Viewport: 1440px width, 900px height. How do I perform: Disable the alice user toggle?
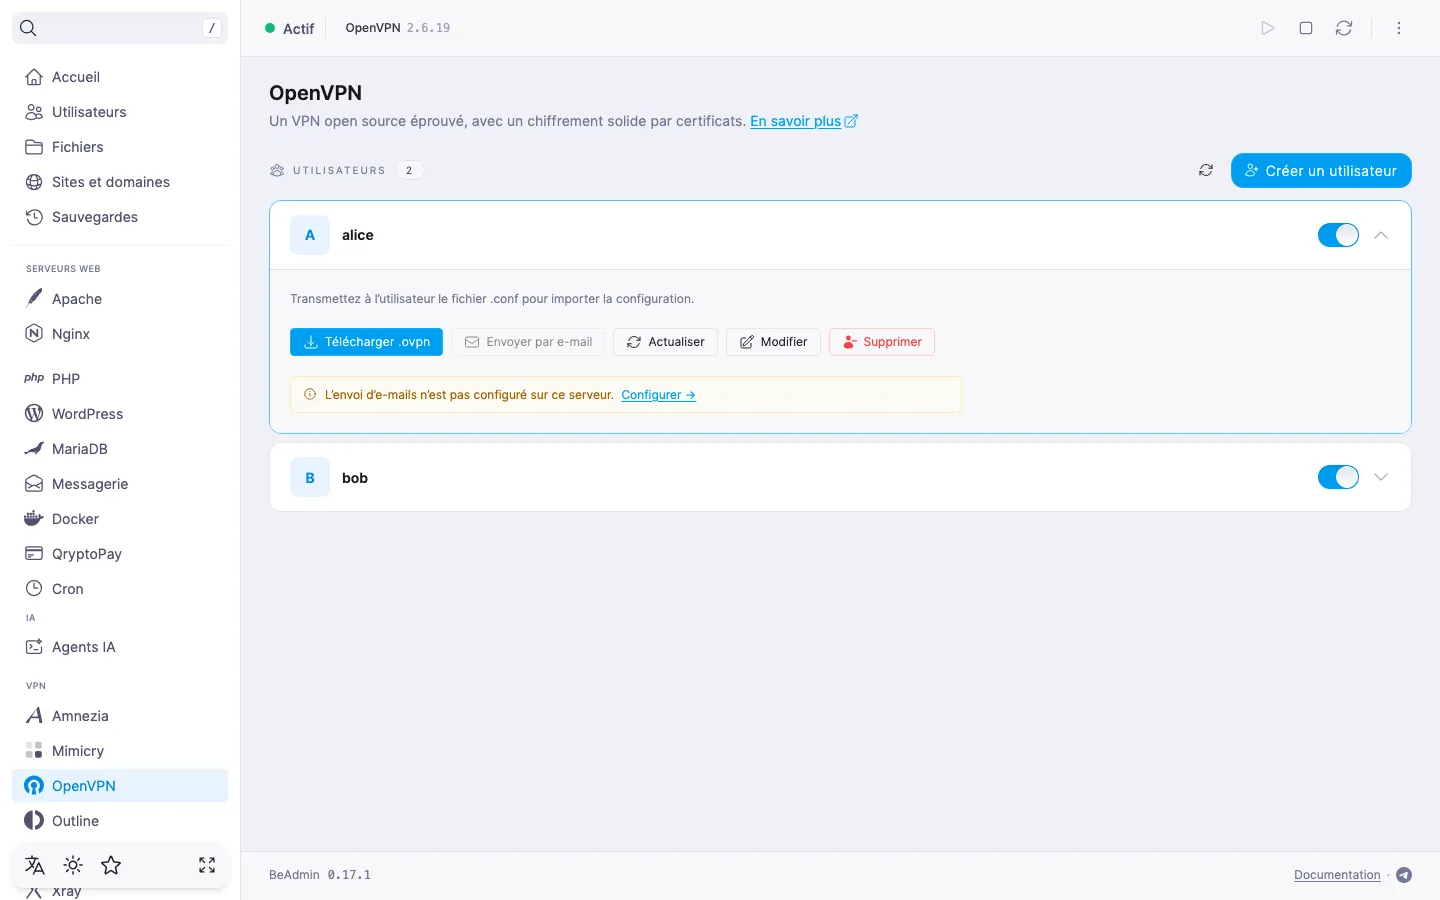pos(1338,235)
